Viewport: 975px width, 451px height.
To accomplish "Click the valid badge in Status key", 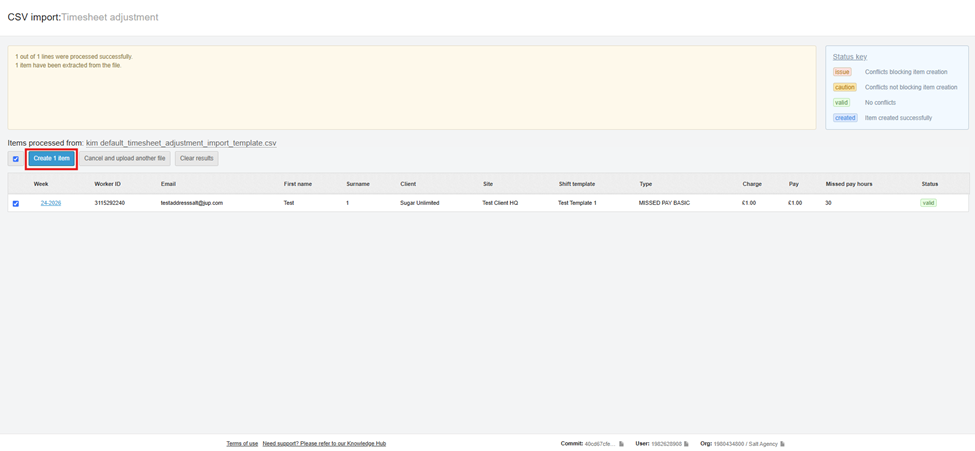I will click(841, 103).
